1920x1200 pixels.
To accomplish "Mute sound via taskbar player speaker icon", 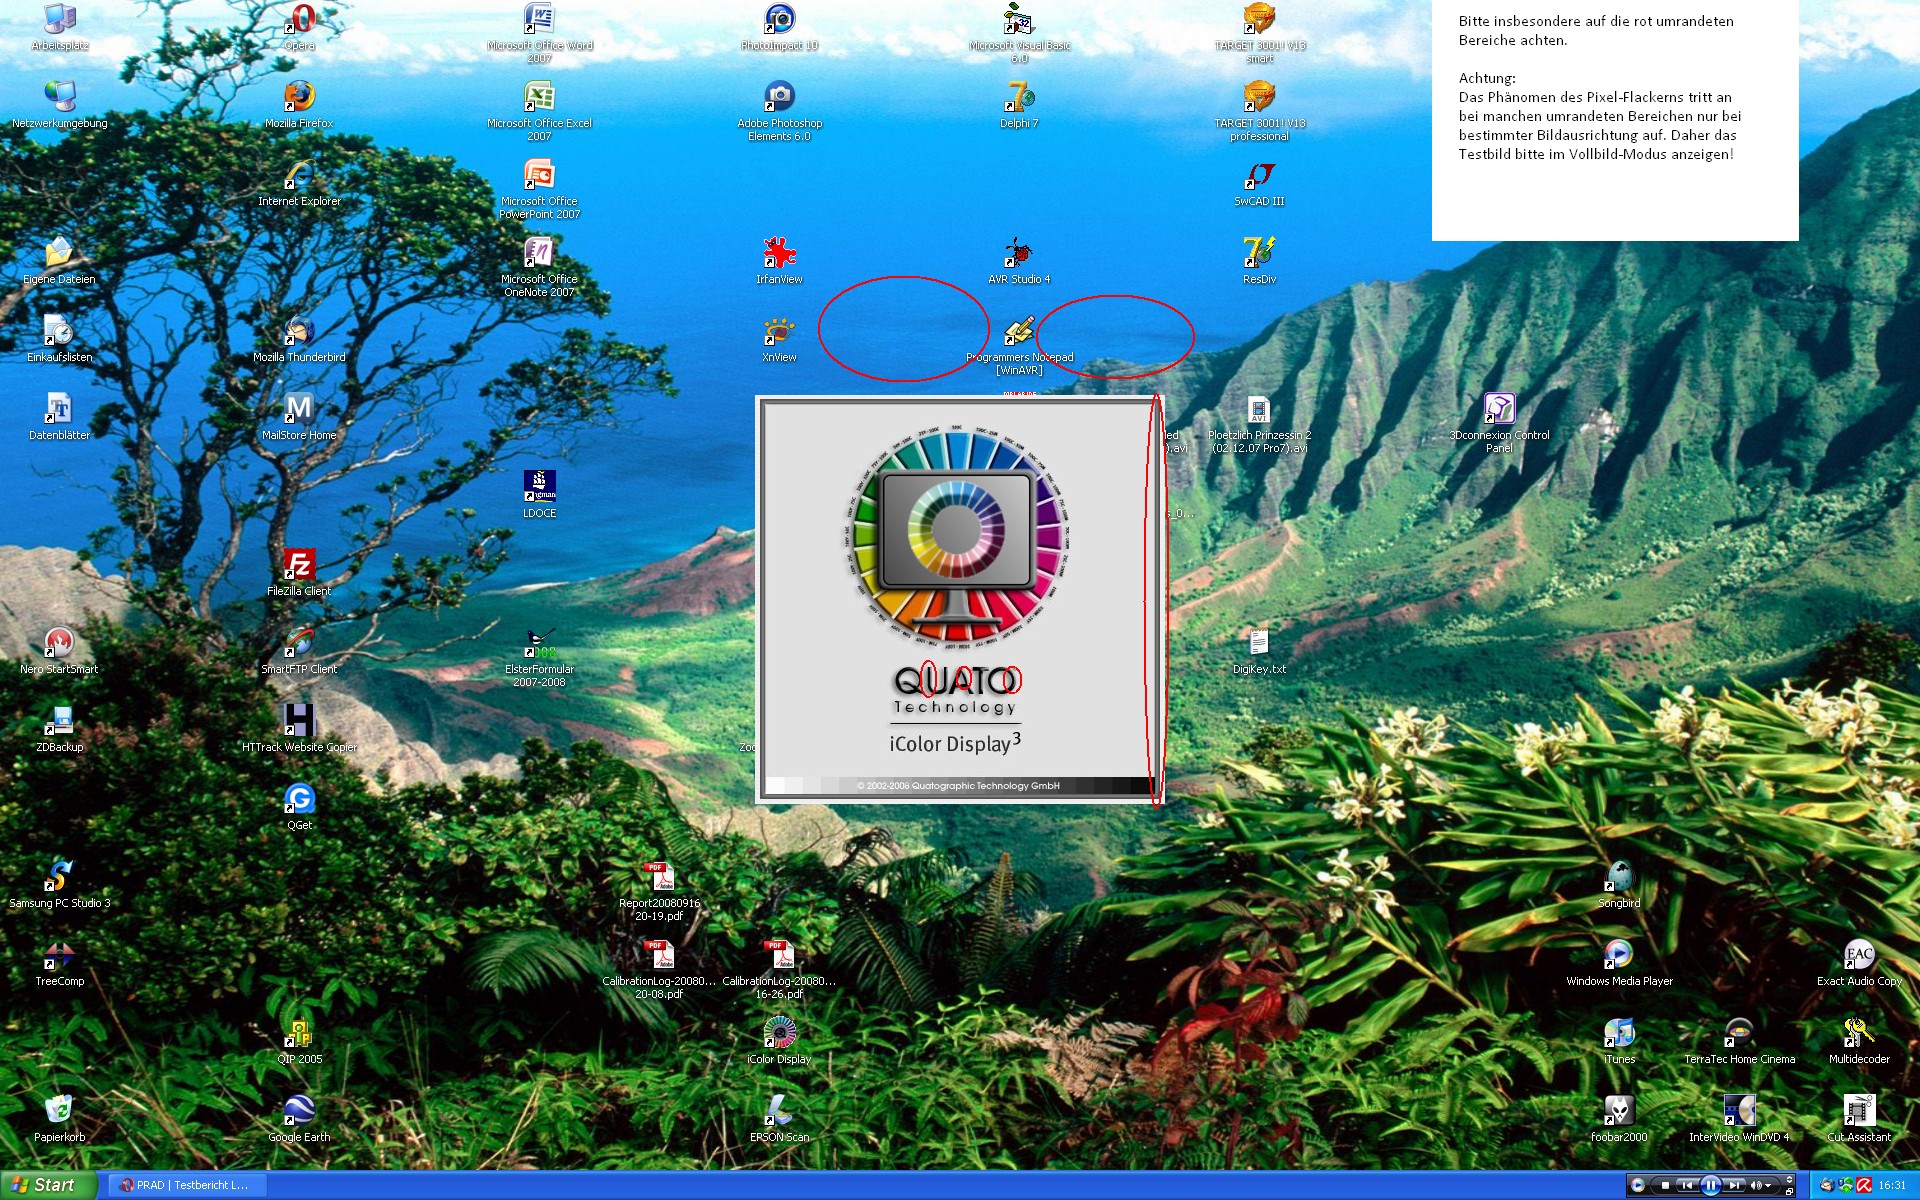I will pos(1756,1185).
